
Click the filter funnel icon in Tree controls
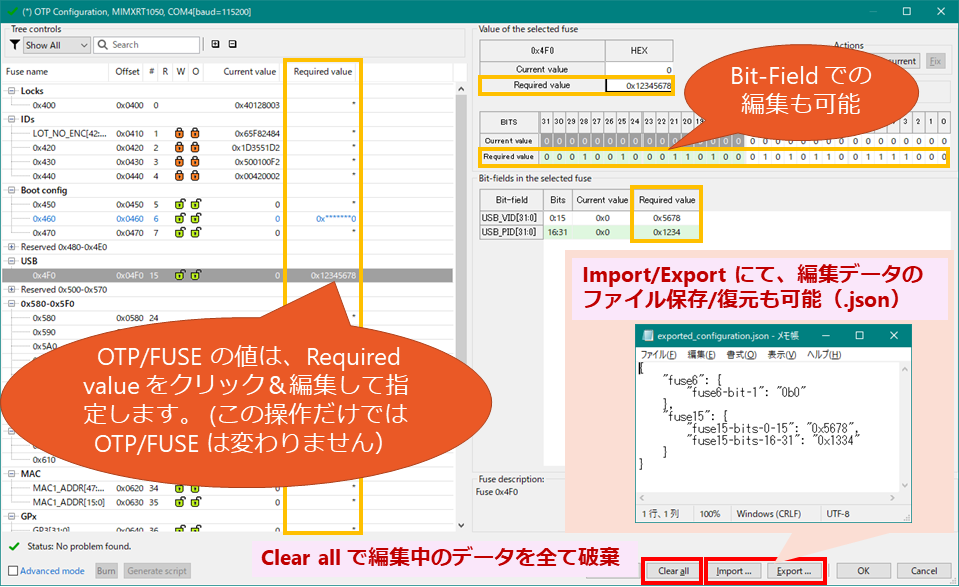pyautogui.click(x=15, y=45)
